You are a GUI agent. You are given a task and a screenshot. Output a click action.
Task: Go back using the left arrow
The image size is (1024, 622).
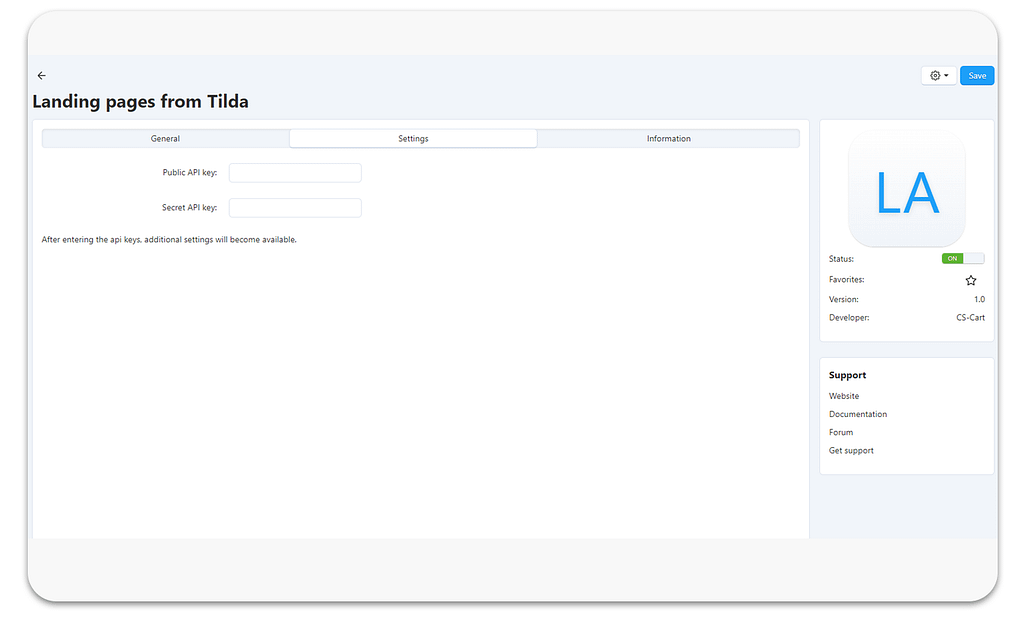click(41, 76)
